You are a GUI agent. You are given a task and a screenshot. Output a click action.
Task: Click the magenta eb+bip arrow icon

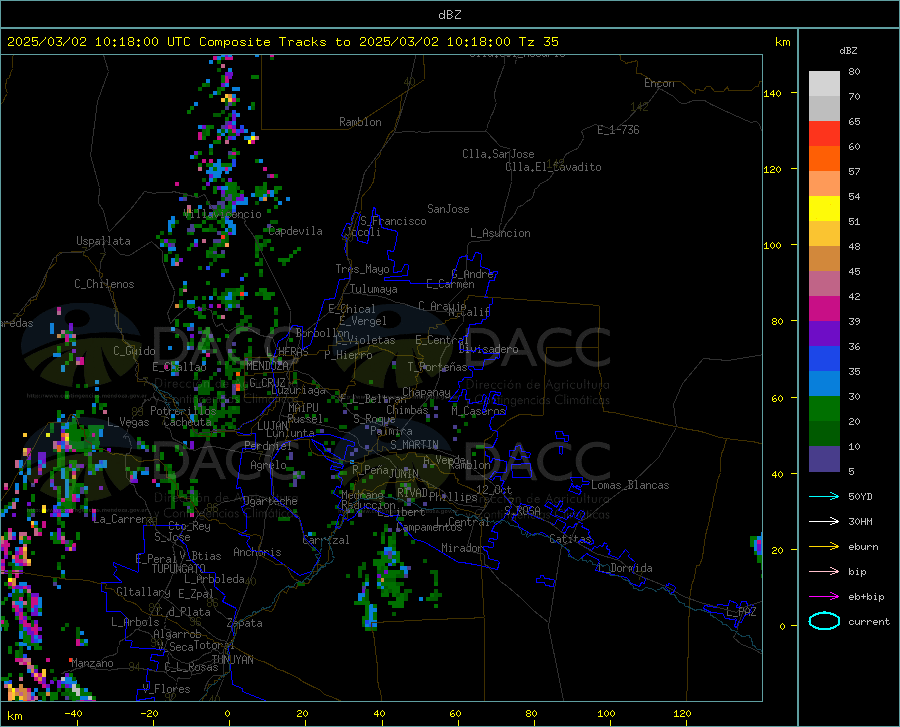(x=824, y=597)
